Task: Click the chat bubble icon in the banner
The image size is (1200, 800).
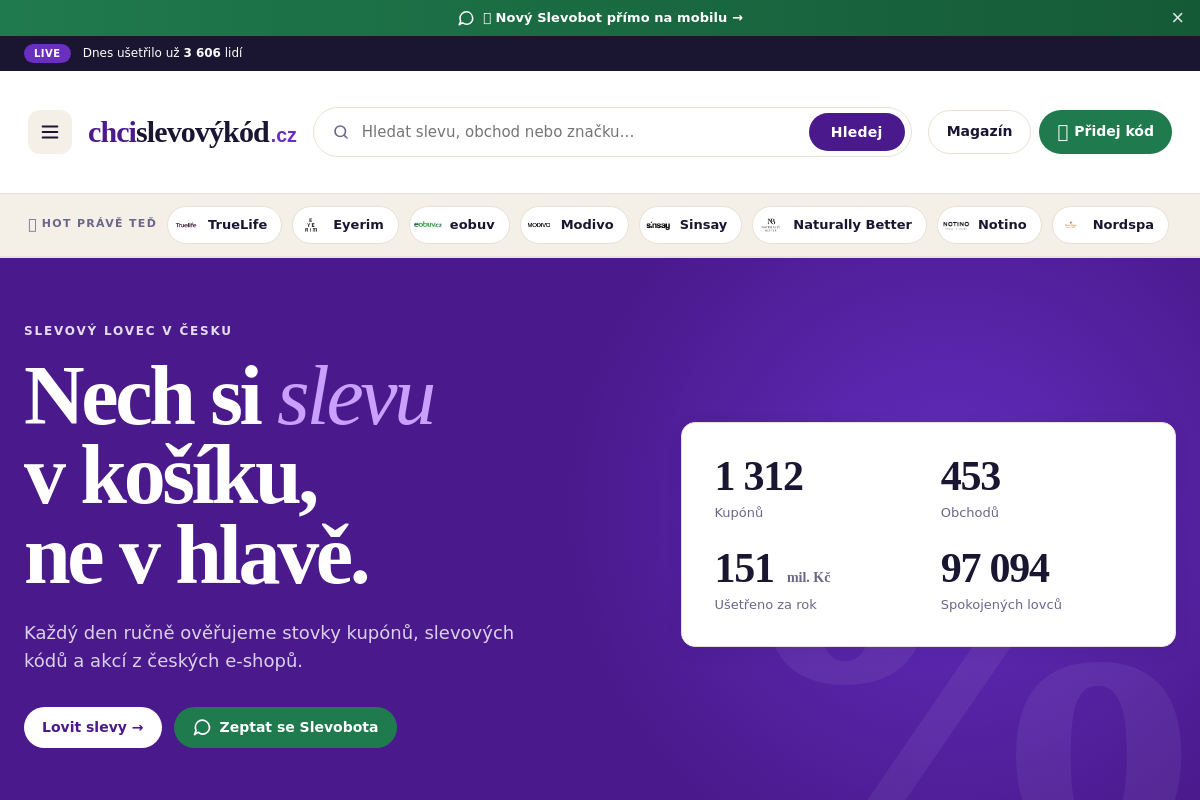Action: click(466, 18)
